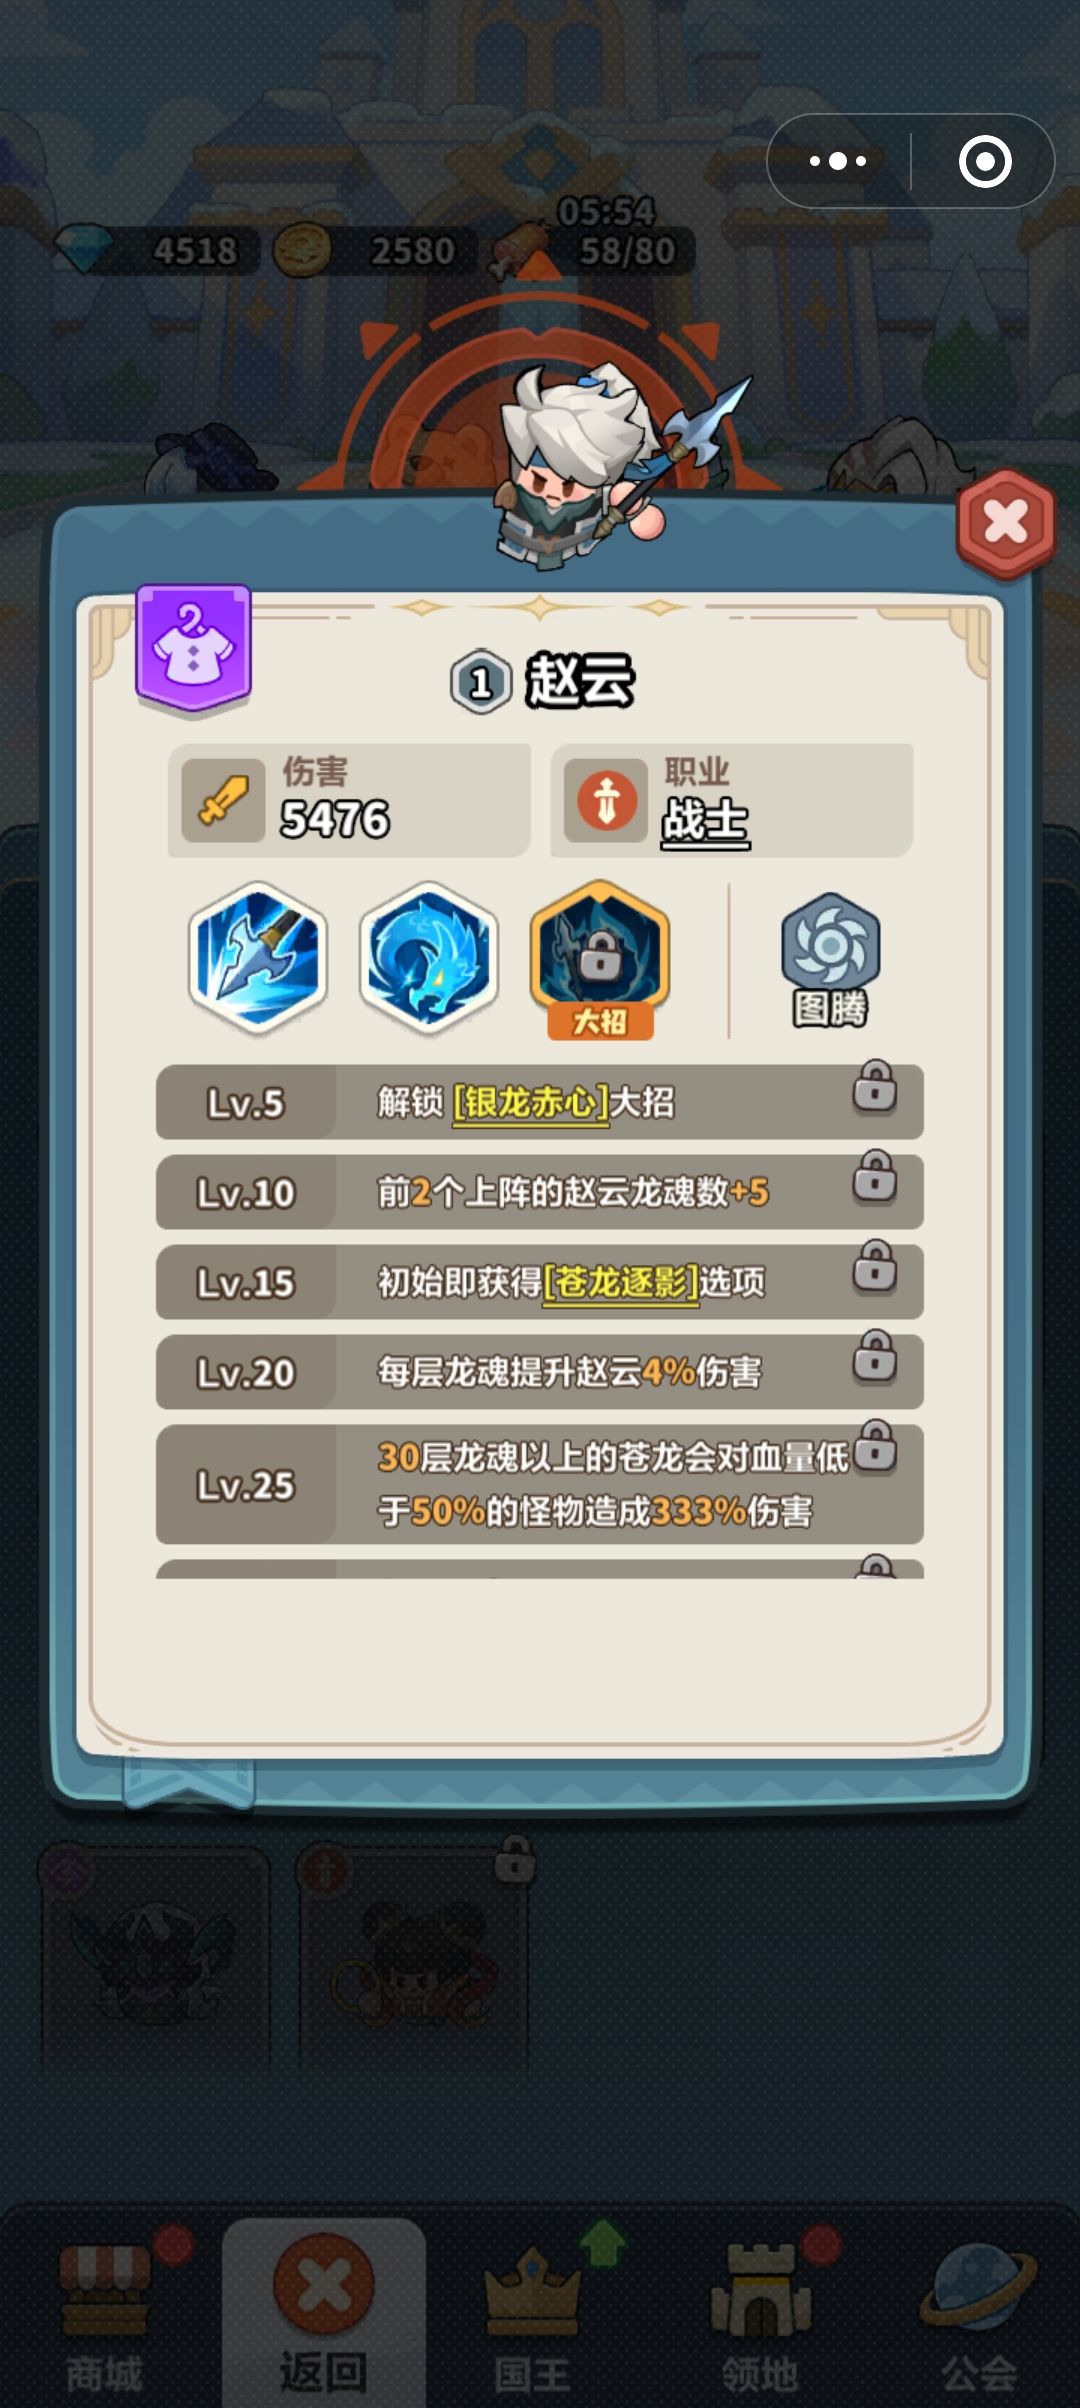The image size is (1080, 2408).
Task: Select the Lv.25 龙魂 talent row
Action: pos(539,1484)
